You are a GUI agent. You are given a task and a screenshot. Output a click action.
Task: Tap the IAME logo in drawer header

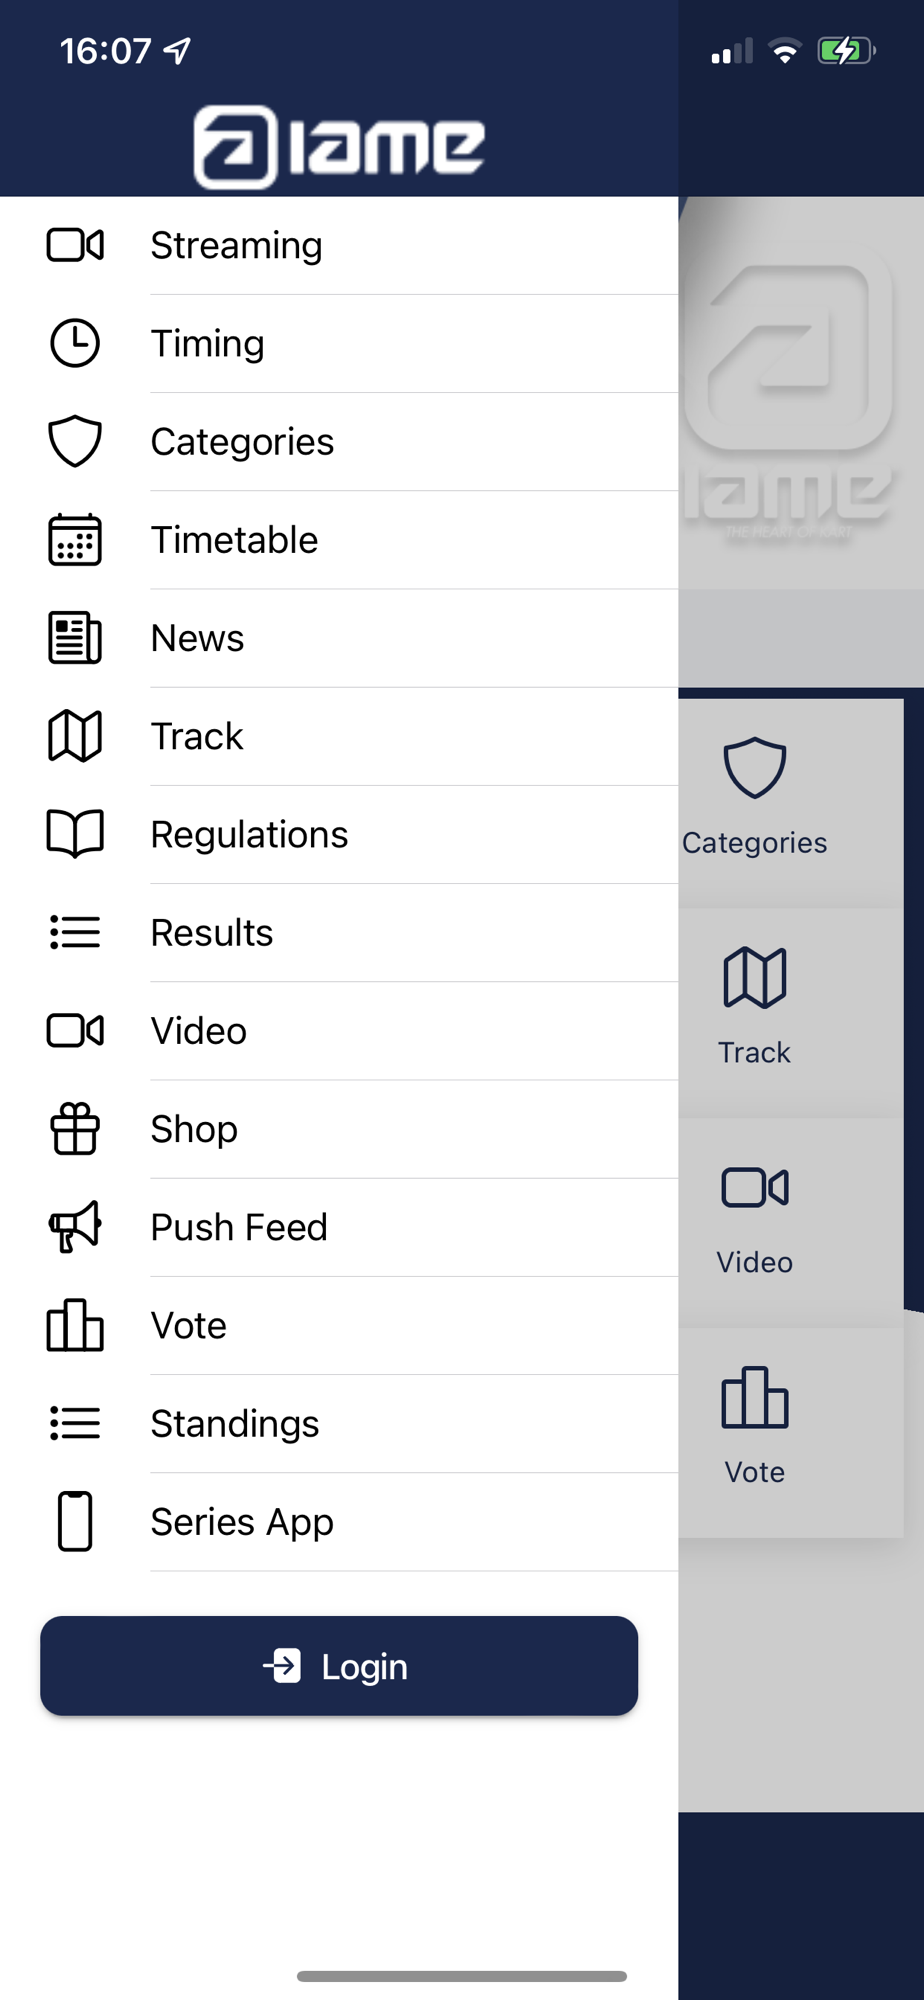point(339,147)
